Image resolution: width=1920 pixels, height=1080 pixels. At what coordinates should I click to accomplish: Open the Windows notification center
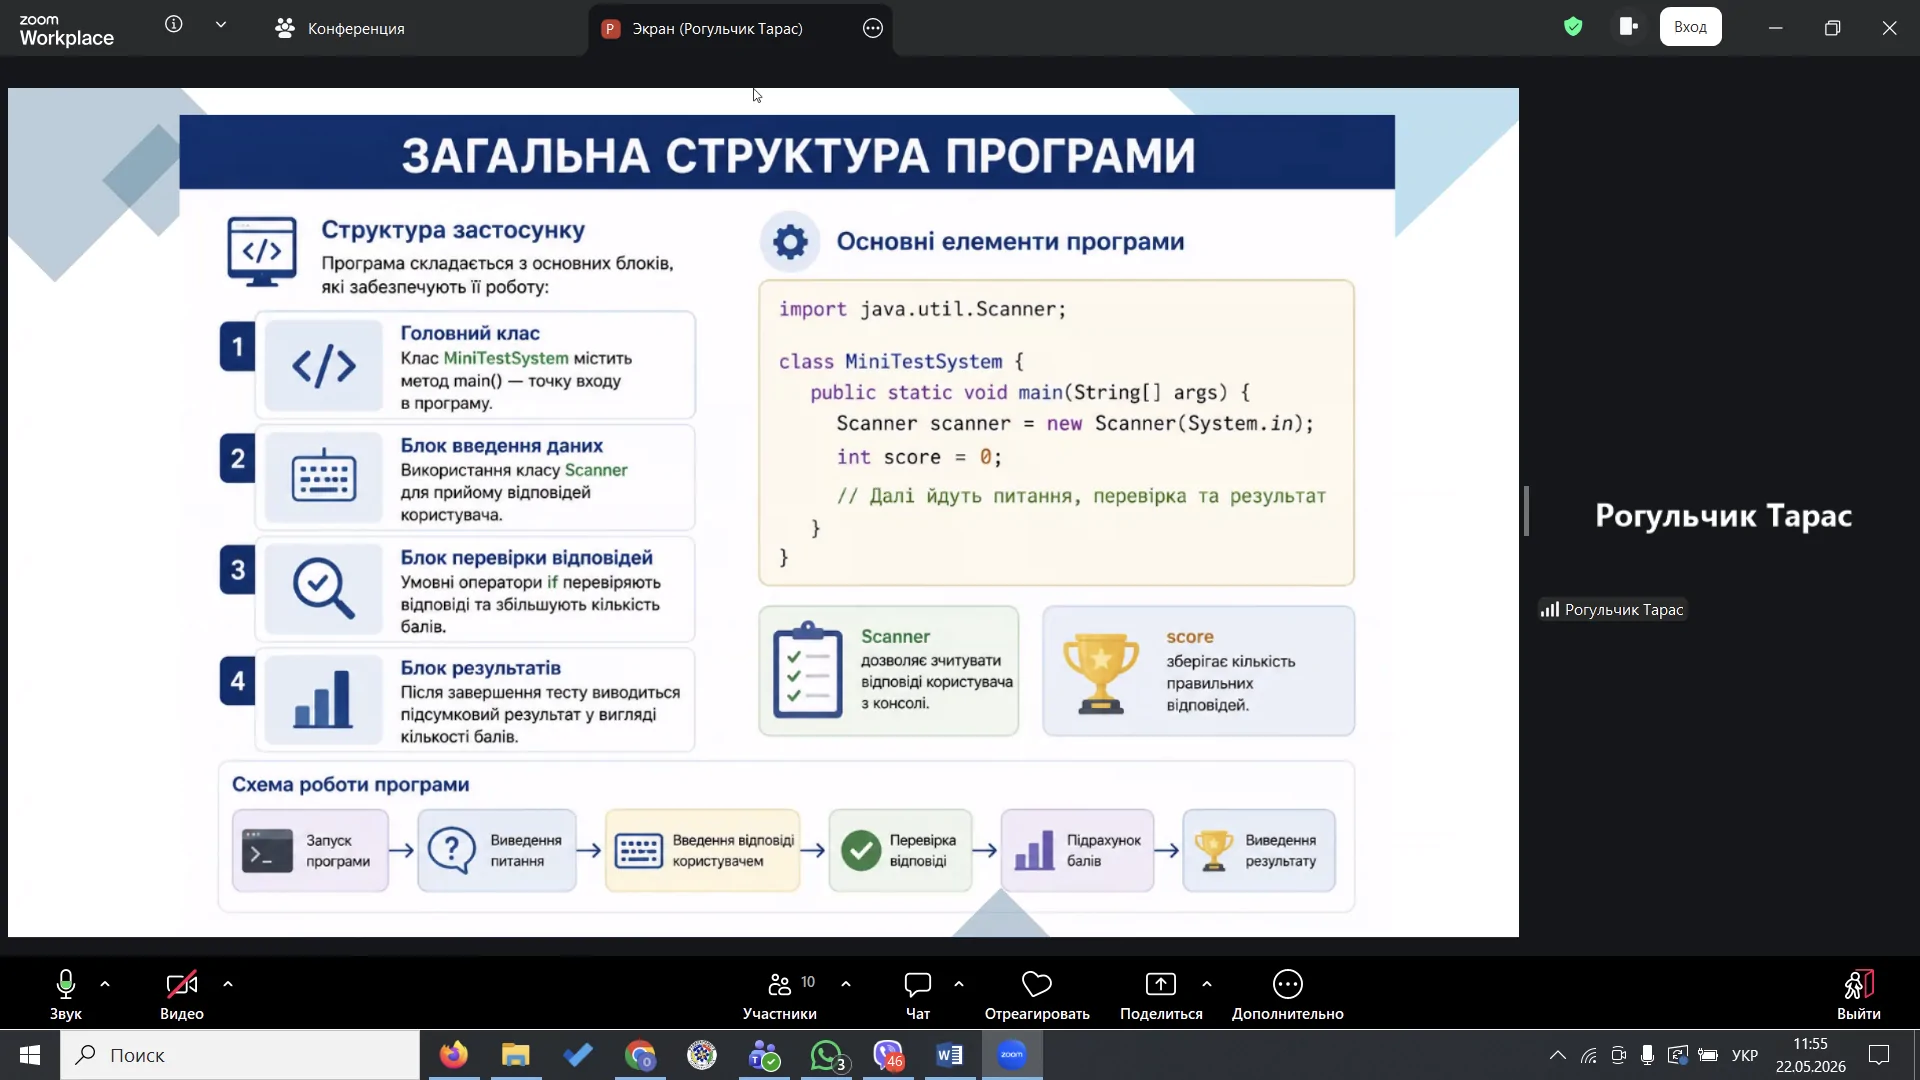(x=1880, y=1055)
